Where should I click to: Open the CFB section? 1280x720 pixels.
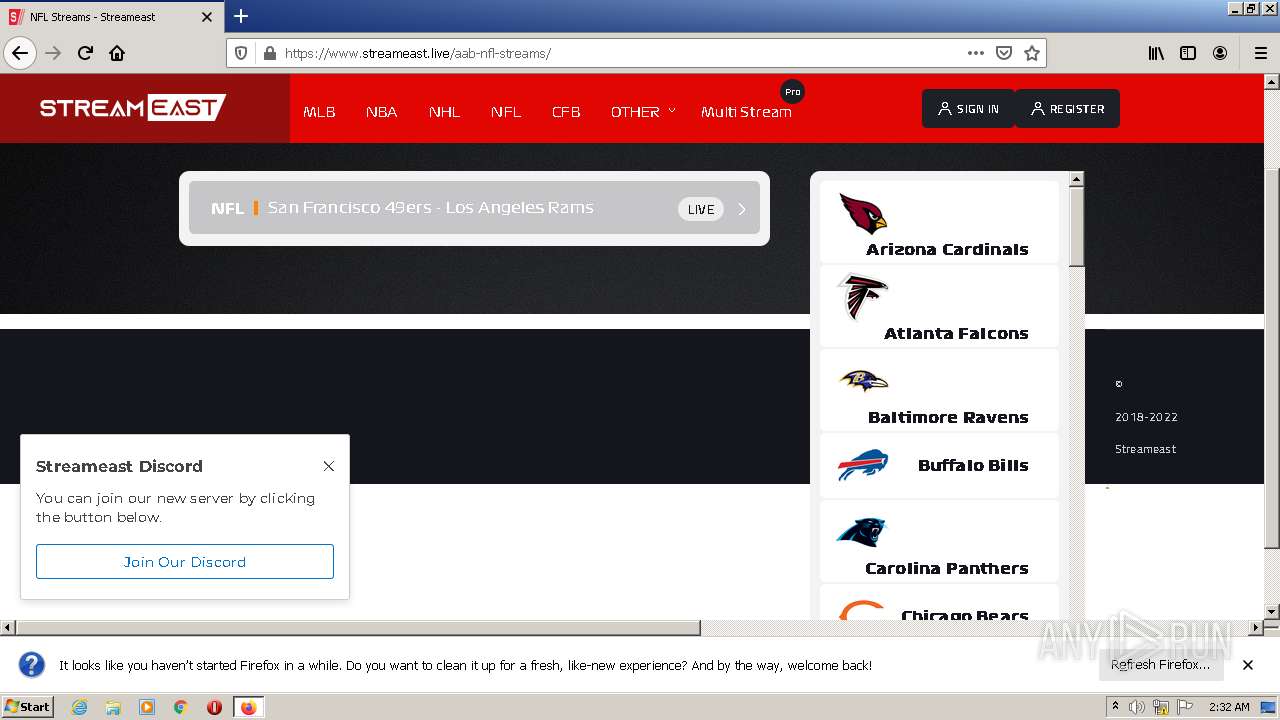tap(566, 111)
